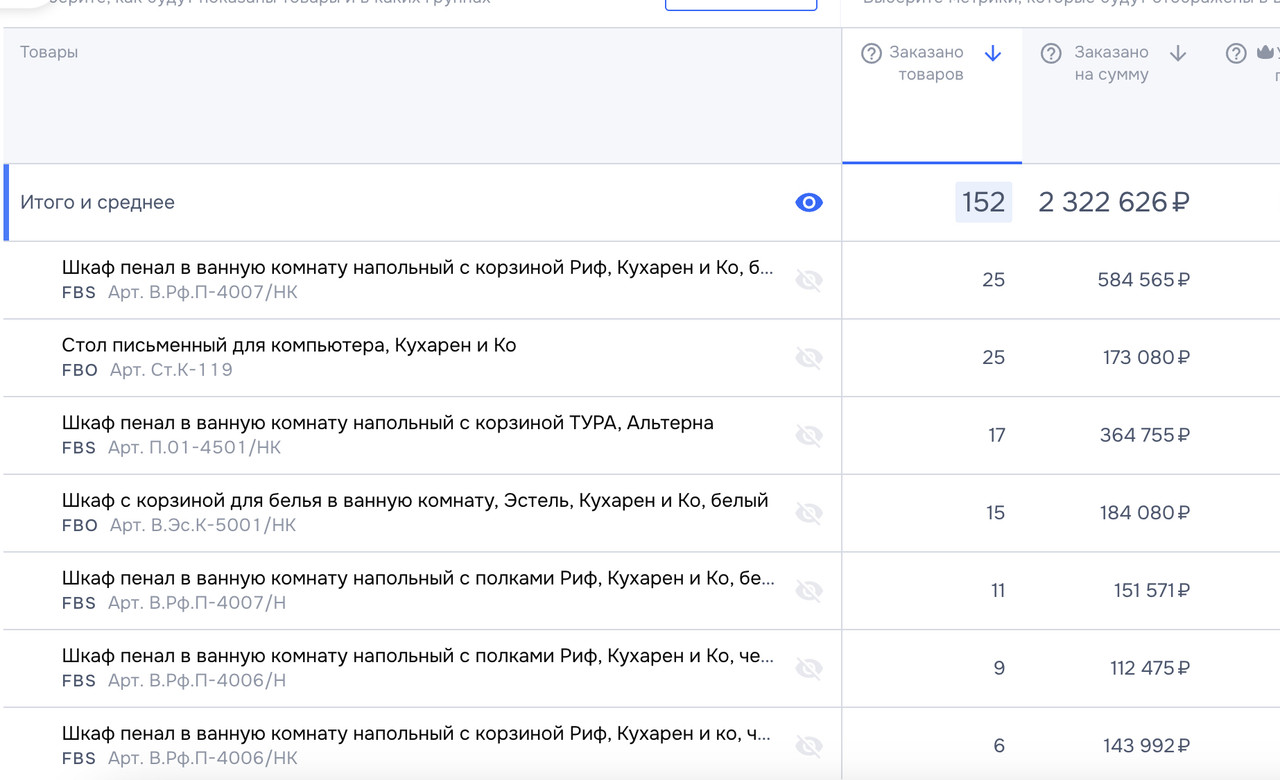Click the outlined button at top of page
This screenshot has width=1280, height=780.
coord(740,4)
